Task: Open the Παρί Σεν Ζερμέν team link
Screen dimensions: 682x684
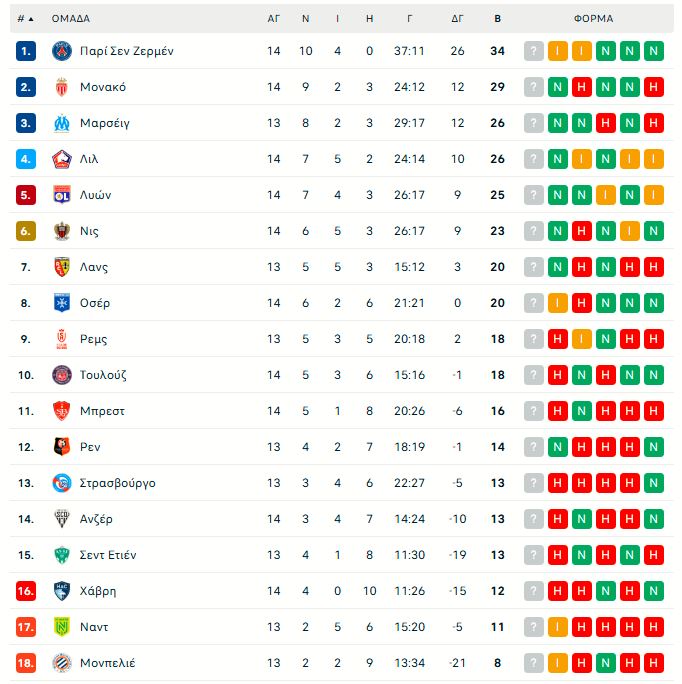Action: coord(126,51)
